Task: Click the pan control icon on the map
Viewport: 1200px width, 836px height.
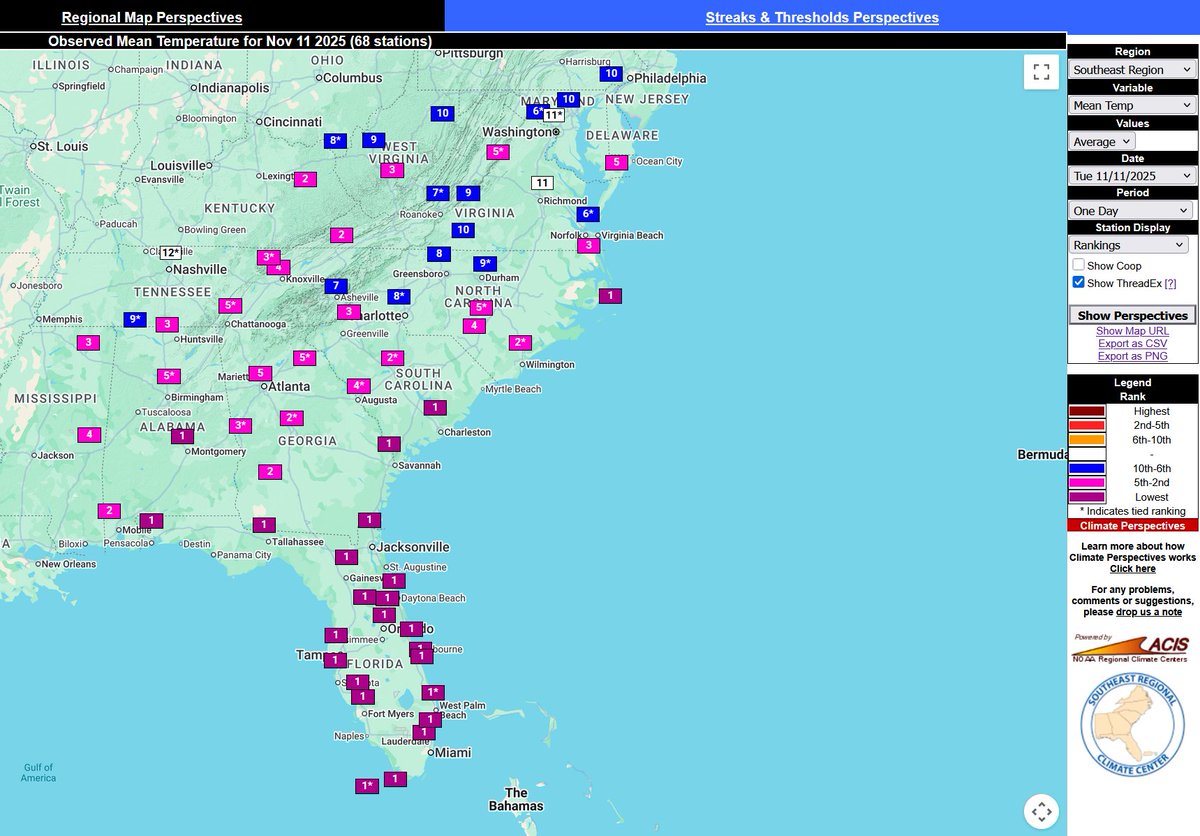Action: 1041,811
